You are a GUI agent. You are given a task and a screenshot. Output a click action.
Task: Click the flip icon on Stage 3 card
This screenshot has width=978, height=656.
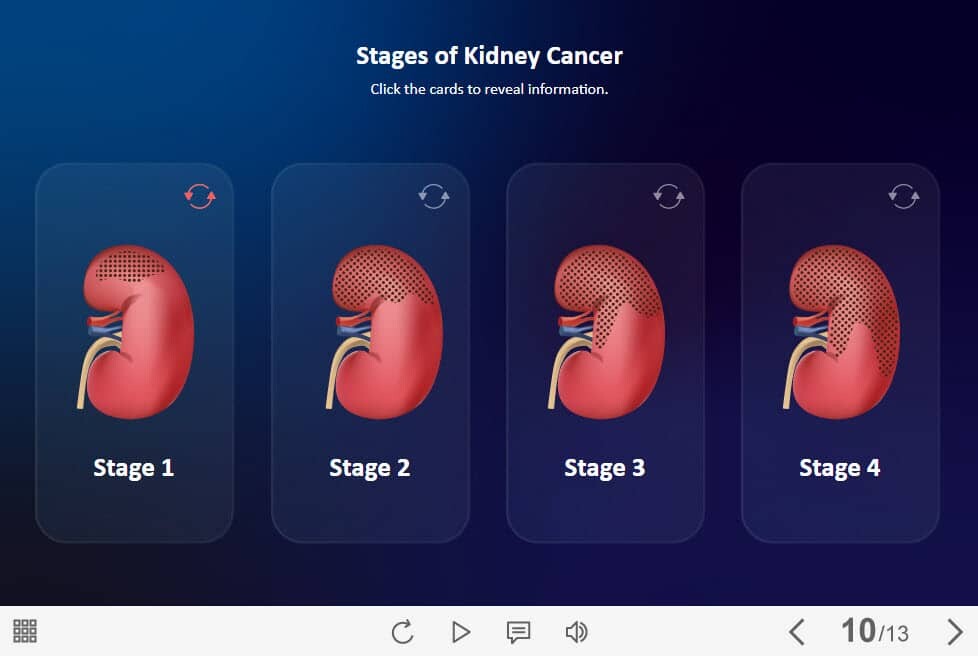pos(669,196)
